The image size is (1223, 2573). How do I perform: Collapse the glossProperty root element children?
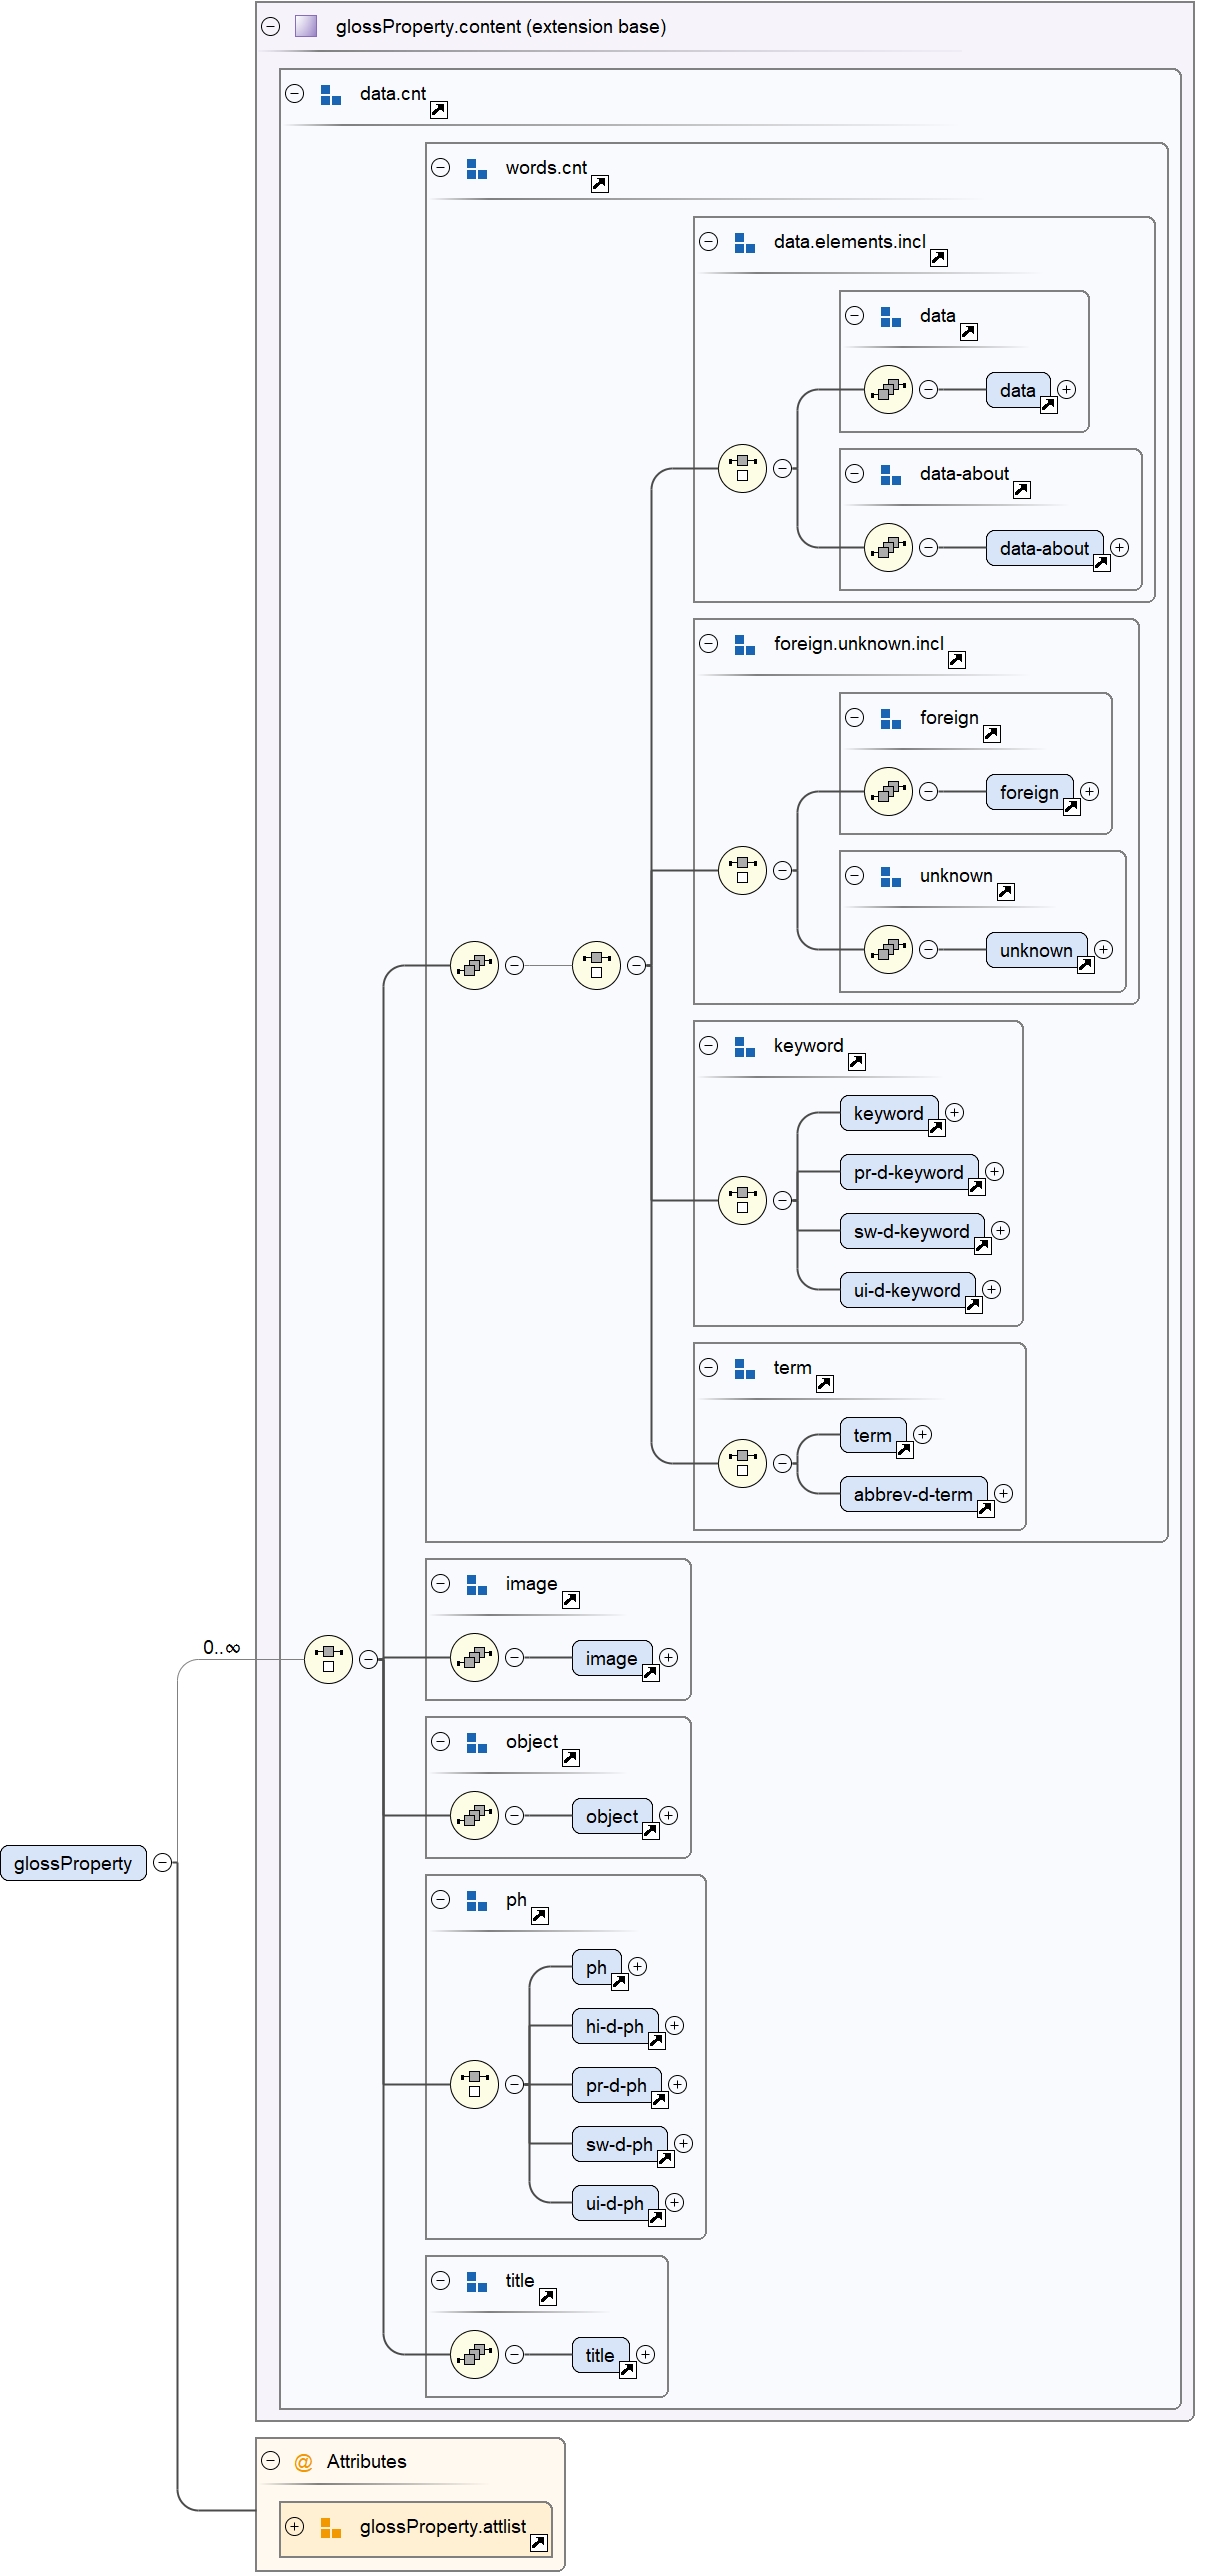click(x=163, y=1862)
